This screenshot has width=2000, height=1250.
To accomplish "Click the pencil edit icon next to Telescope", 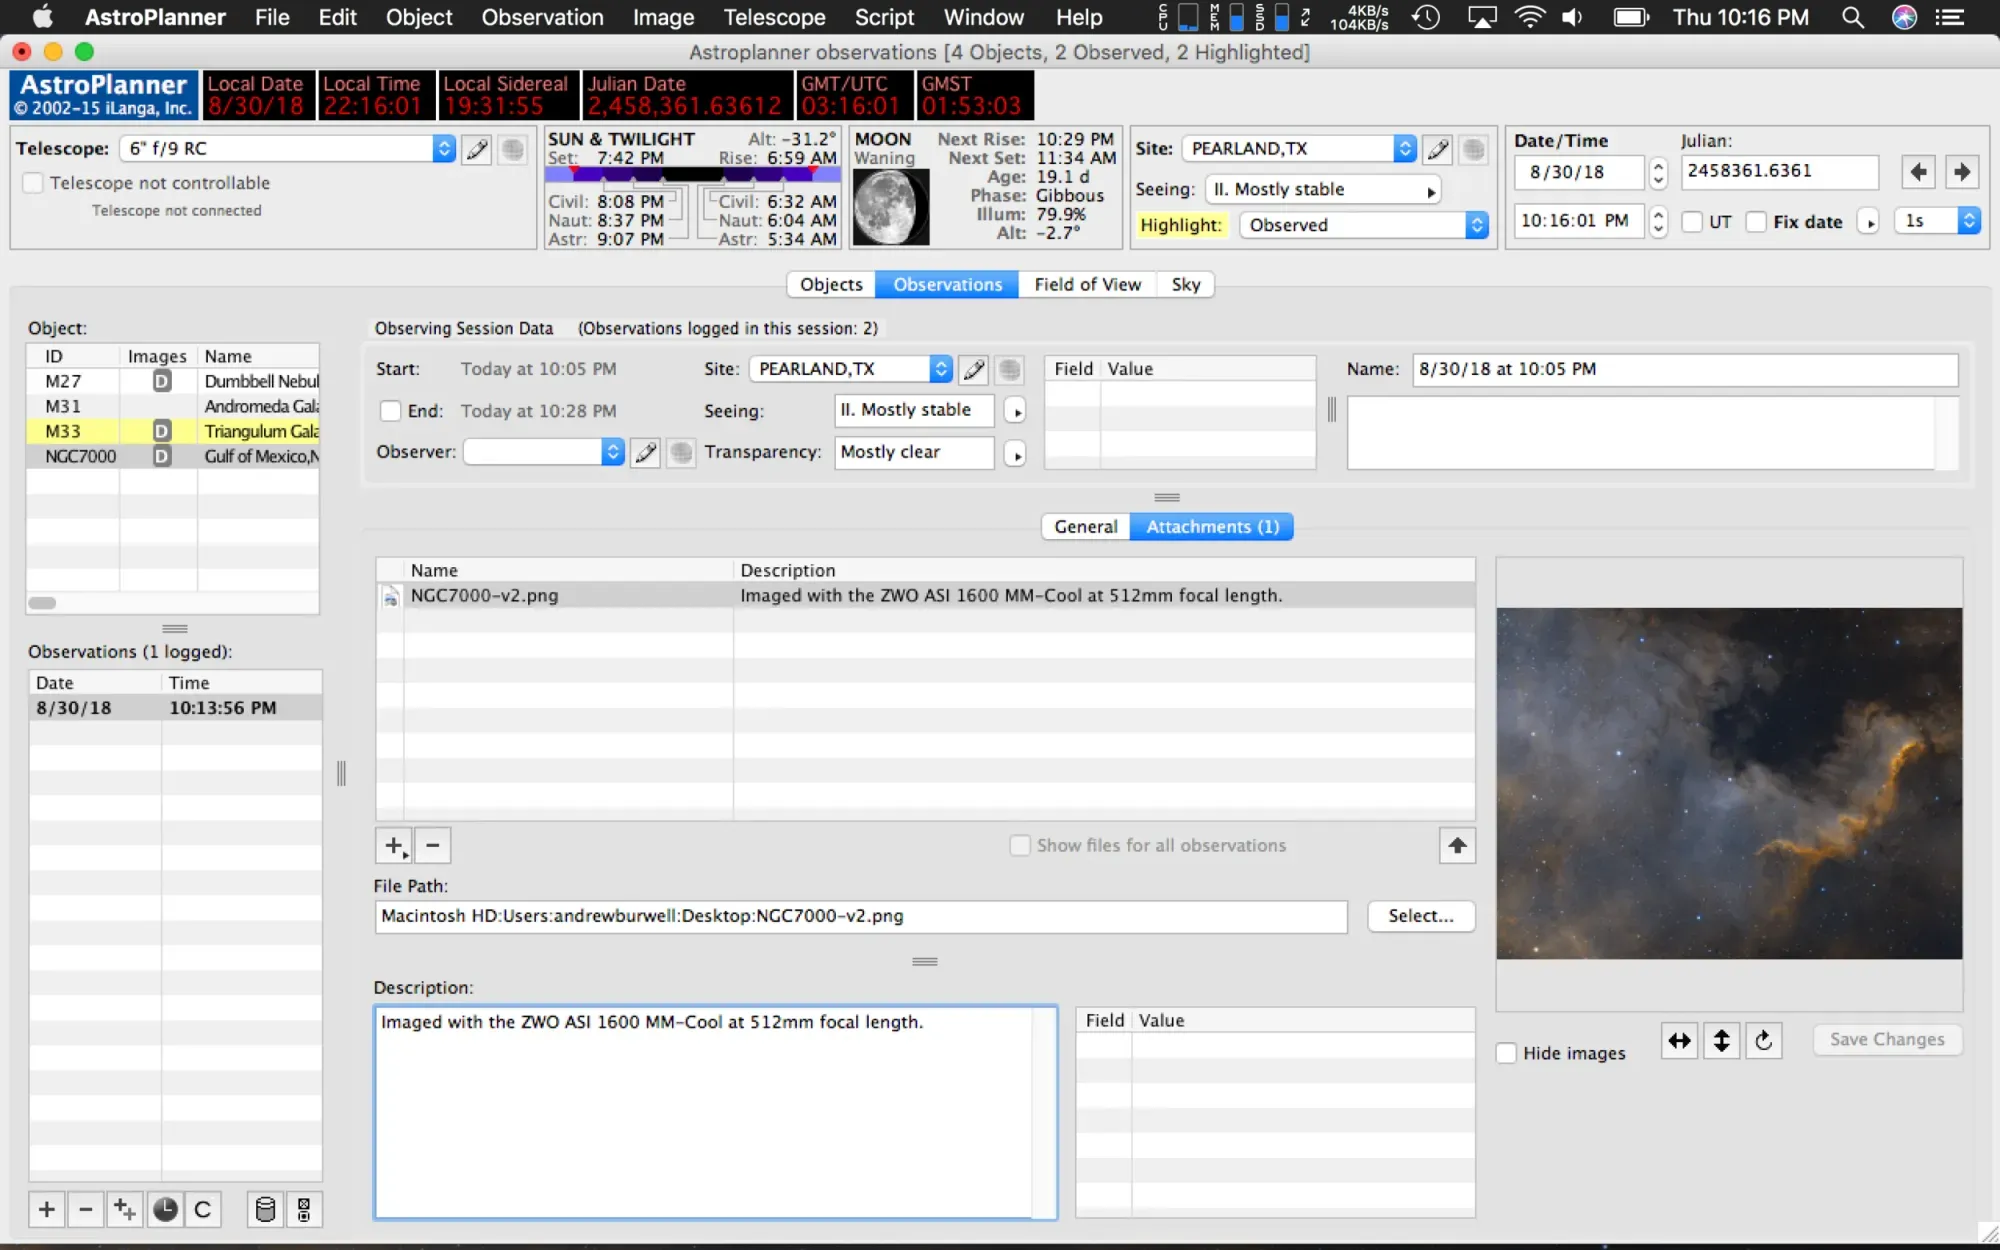I will coord(477,150).
